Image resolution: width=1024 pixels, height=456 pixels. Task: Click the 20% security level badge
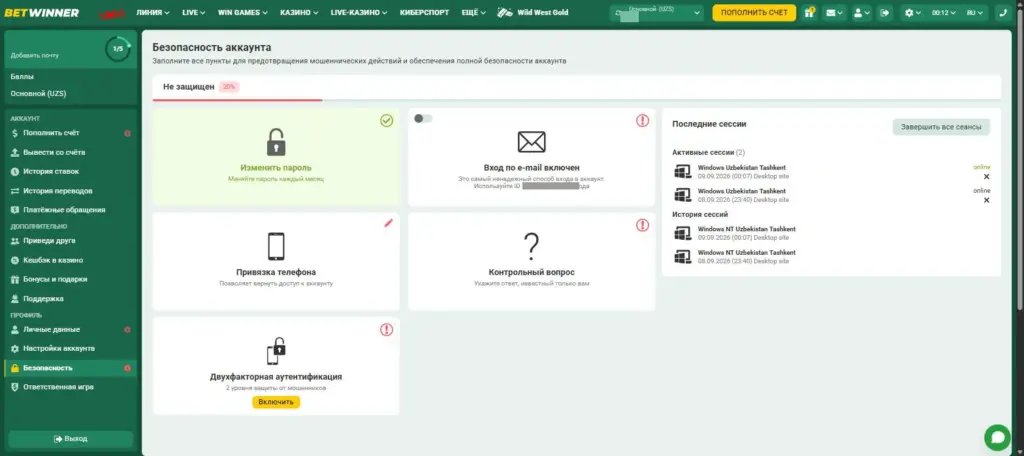coord(229,86)
